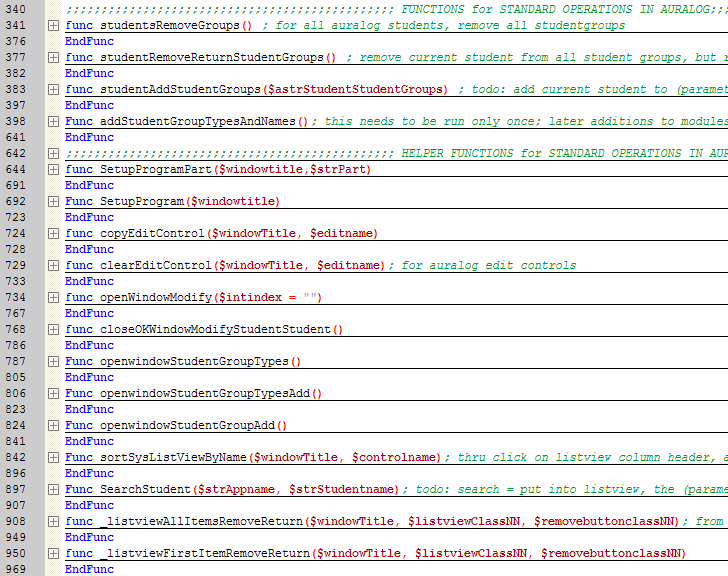
Task: Expand the clearEditControl function fold
Action: (53, 265)
